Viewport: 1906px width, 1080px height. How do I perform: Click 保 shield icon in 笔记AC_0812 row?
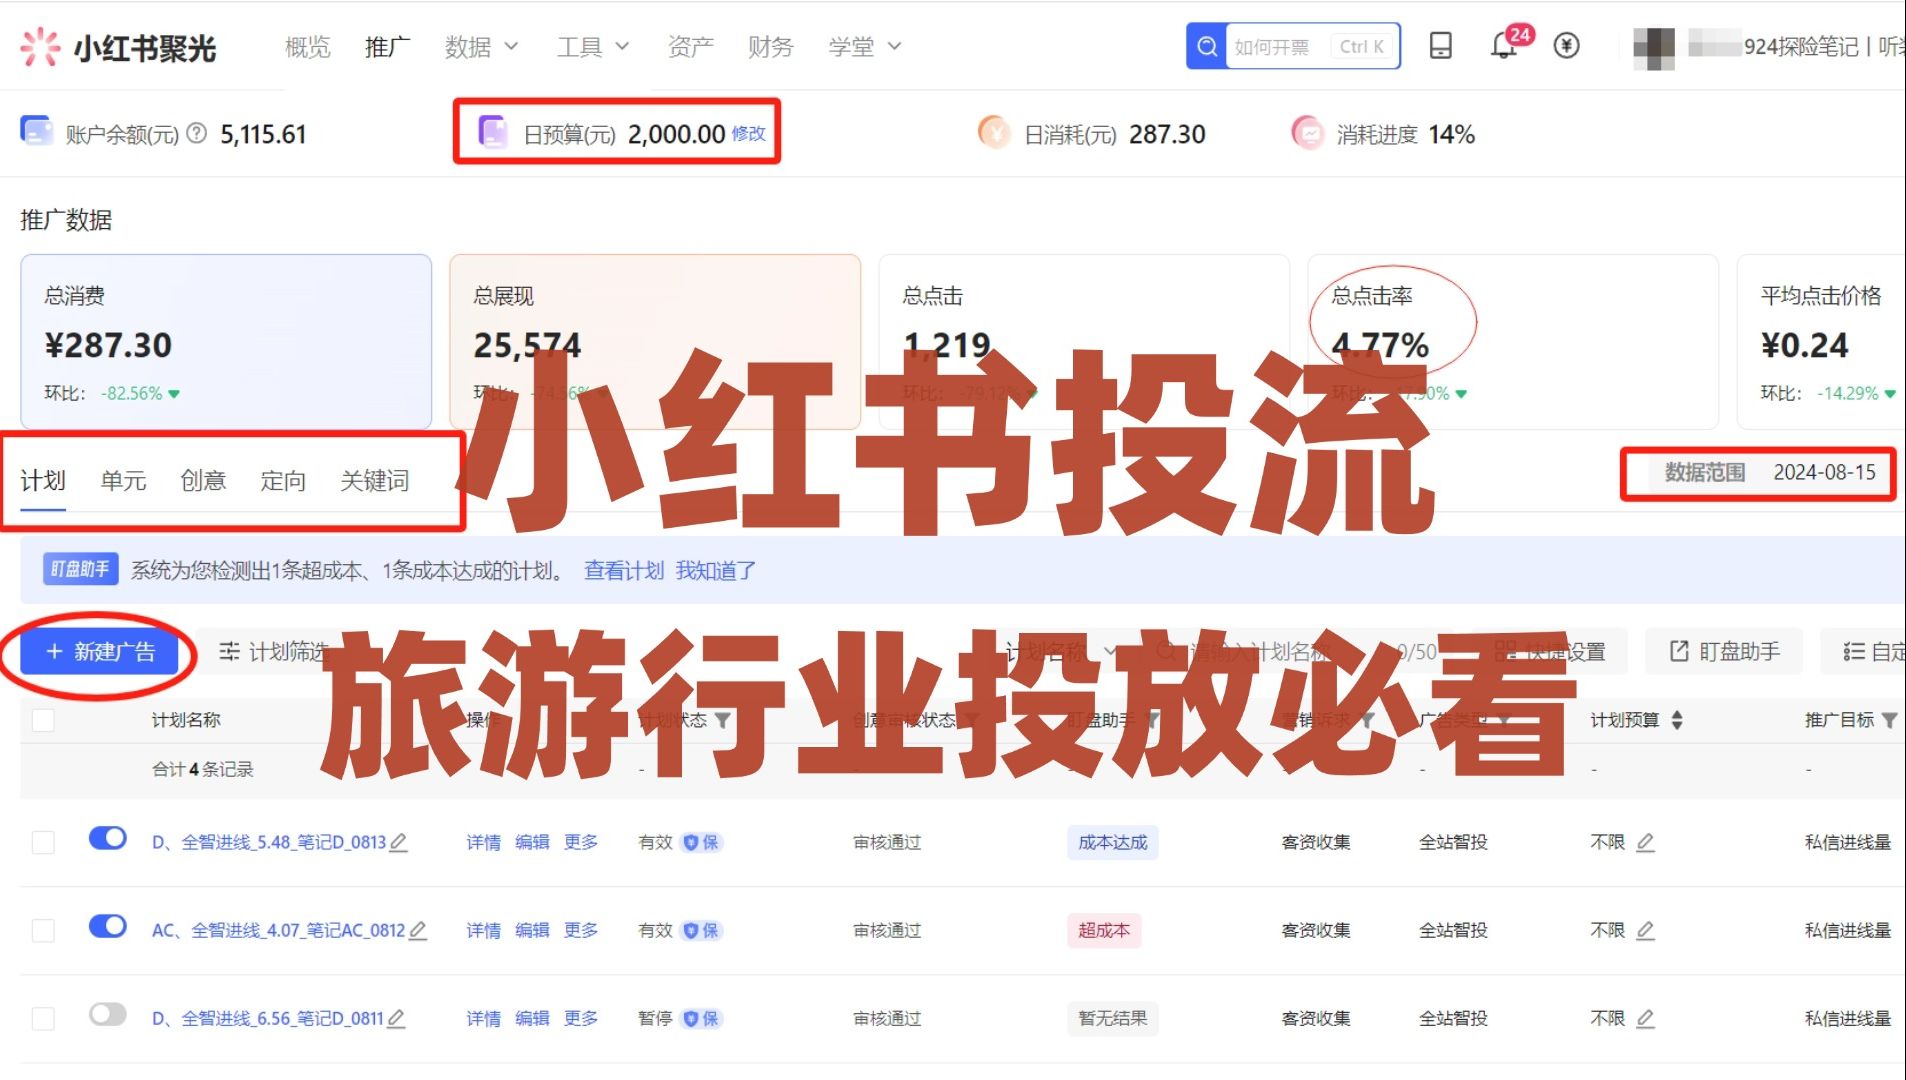[x=701, y=931]
